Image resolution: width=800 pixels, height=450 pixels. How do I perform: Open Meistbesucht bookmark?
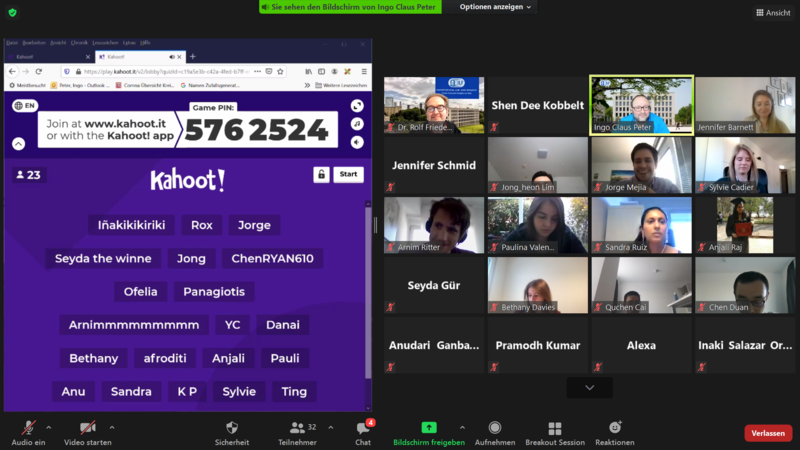28,85
